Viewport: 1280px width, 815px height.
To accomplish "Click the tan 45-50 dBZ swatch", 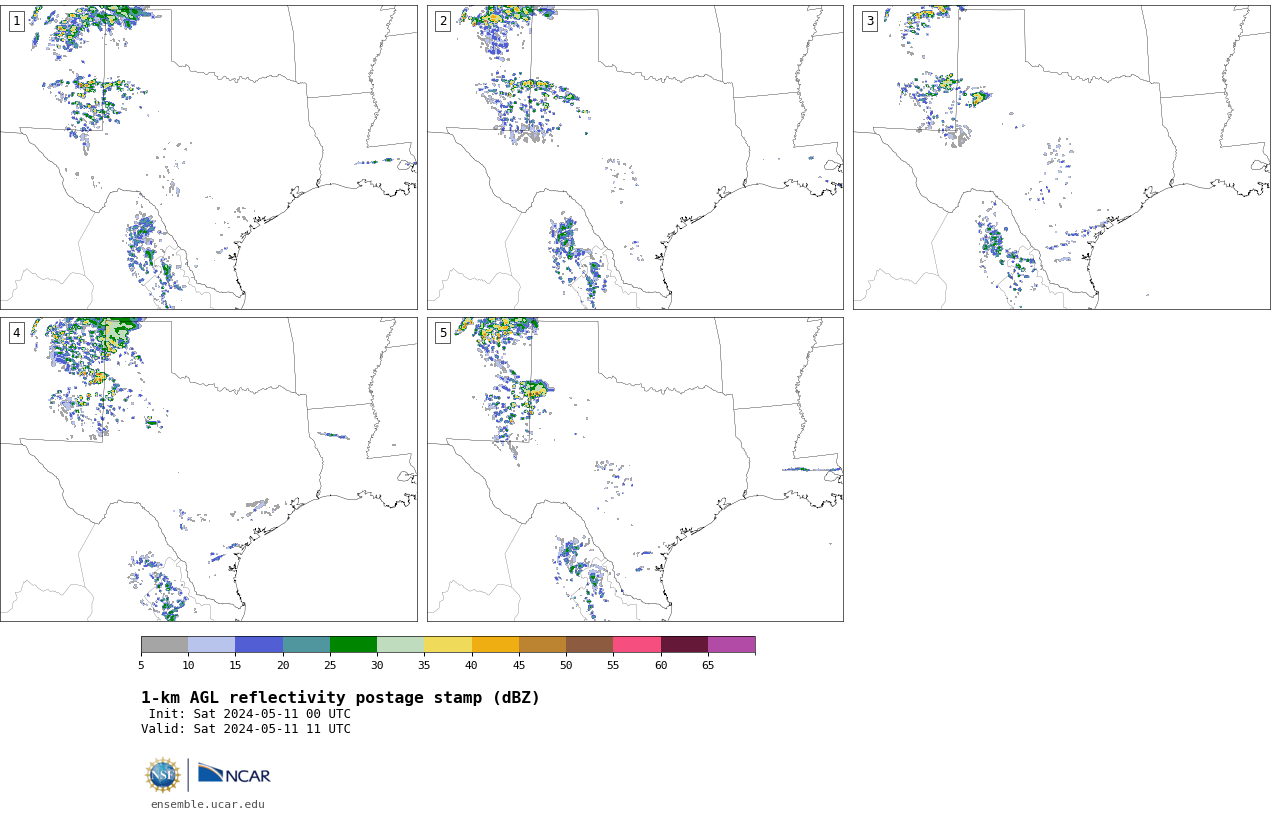I will click(x=542, y=644).
